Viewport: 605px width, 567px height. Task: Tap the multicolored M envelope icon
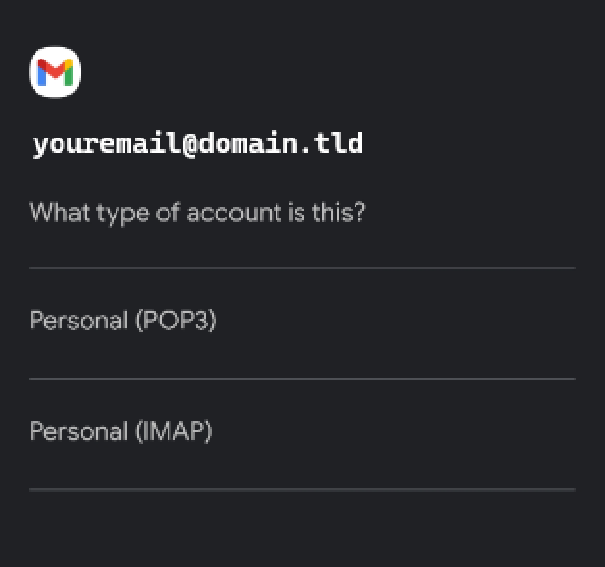(x=55, y=73)
